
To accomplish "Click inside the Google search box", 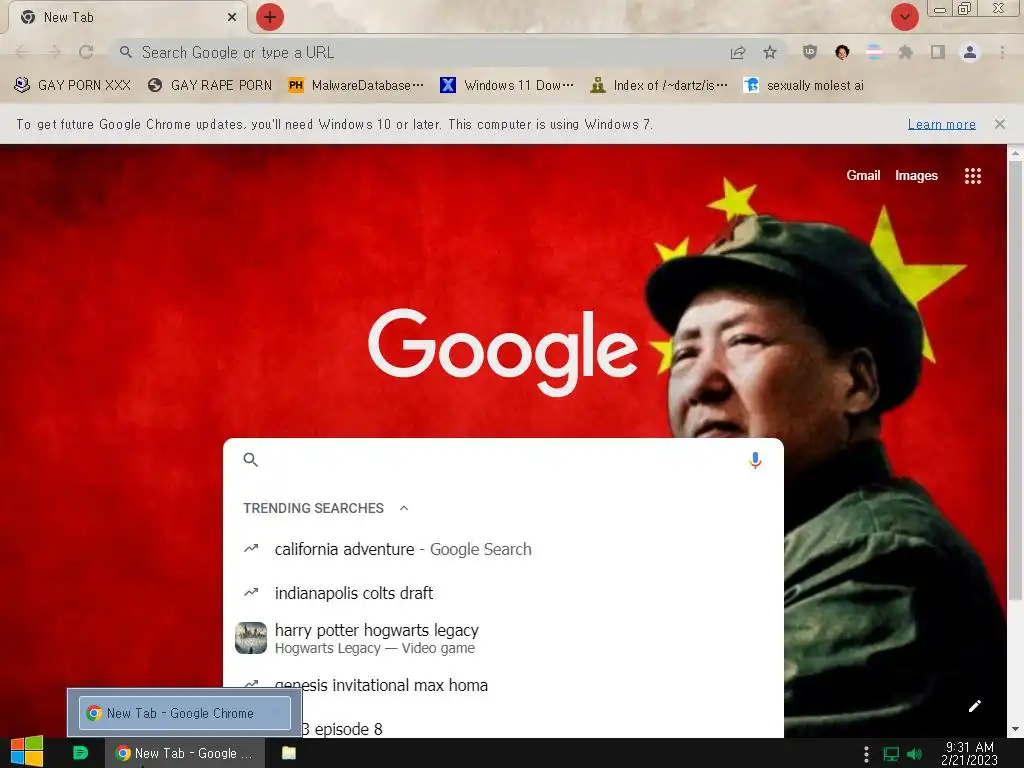I will pos(503,460).
